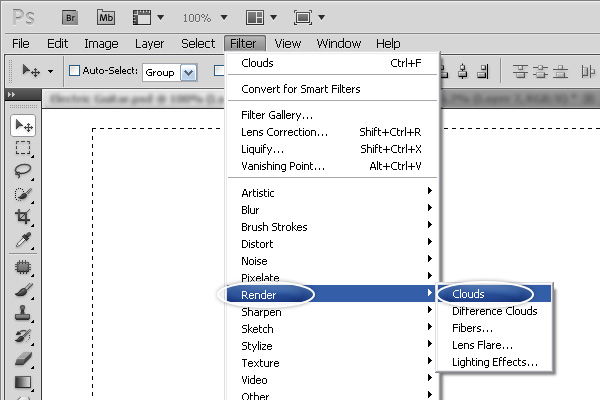Open the Edit menu
This screenshot has width=600, height=400.
[x=57, y=44]
